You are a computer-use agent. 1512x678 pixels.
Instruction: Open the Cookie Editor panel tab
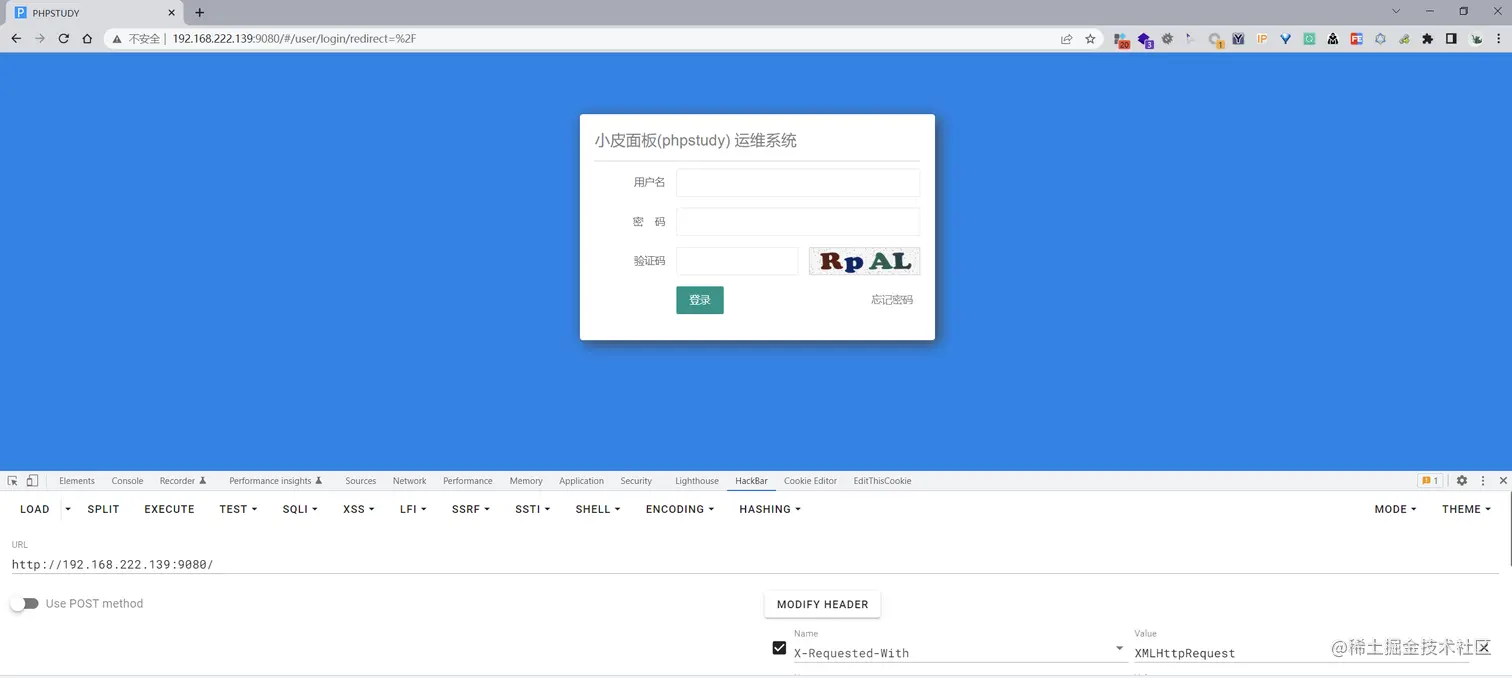click(x=810, y=481)
